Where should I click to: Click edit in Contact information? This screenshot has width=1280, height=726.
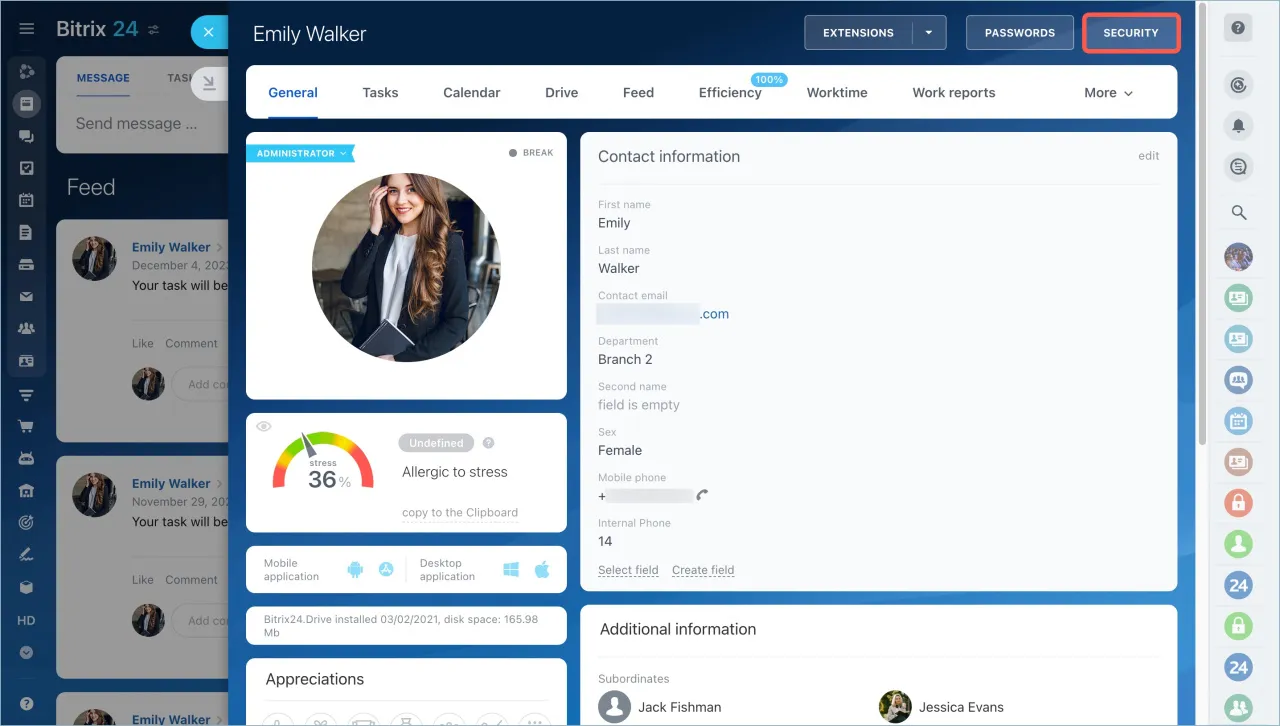[1149, 156]
